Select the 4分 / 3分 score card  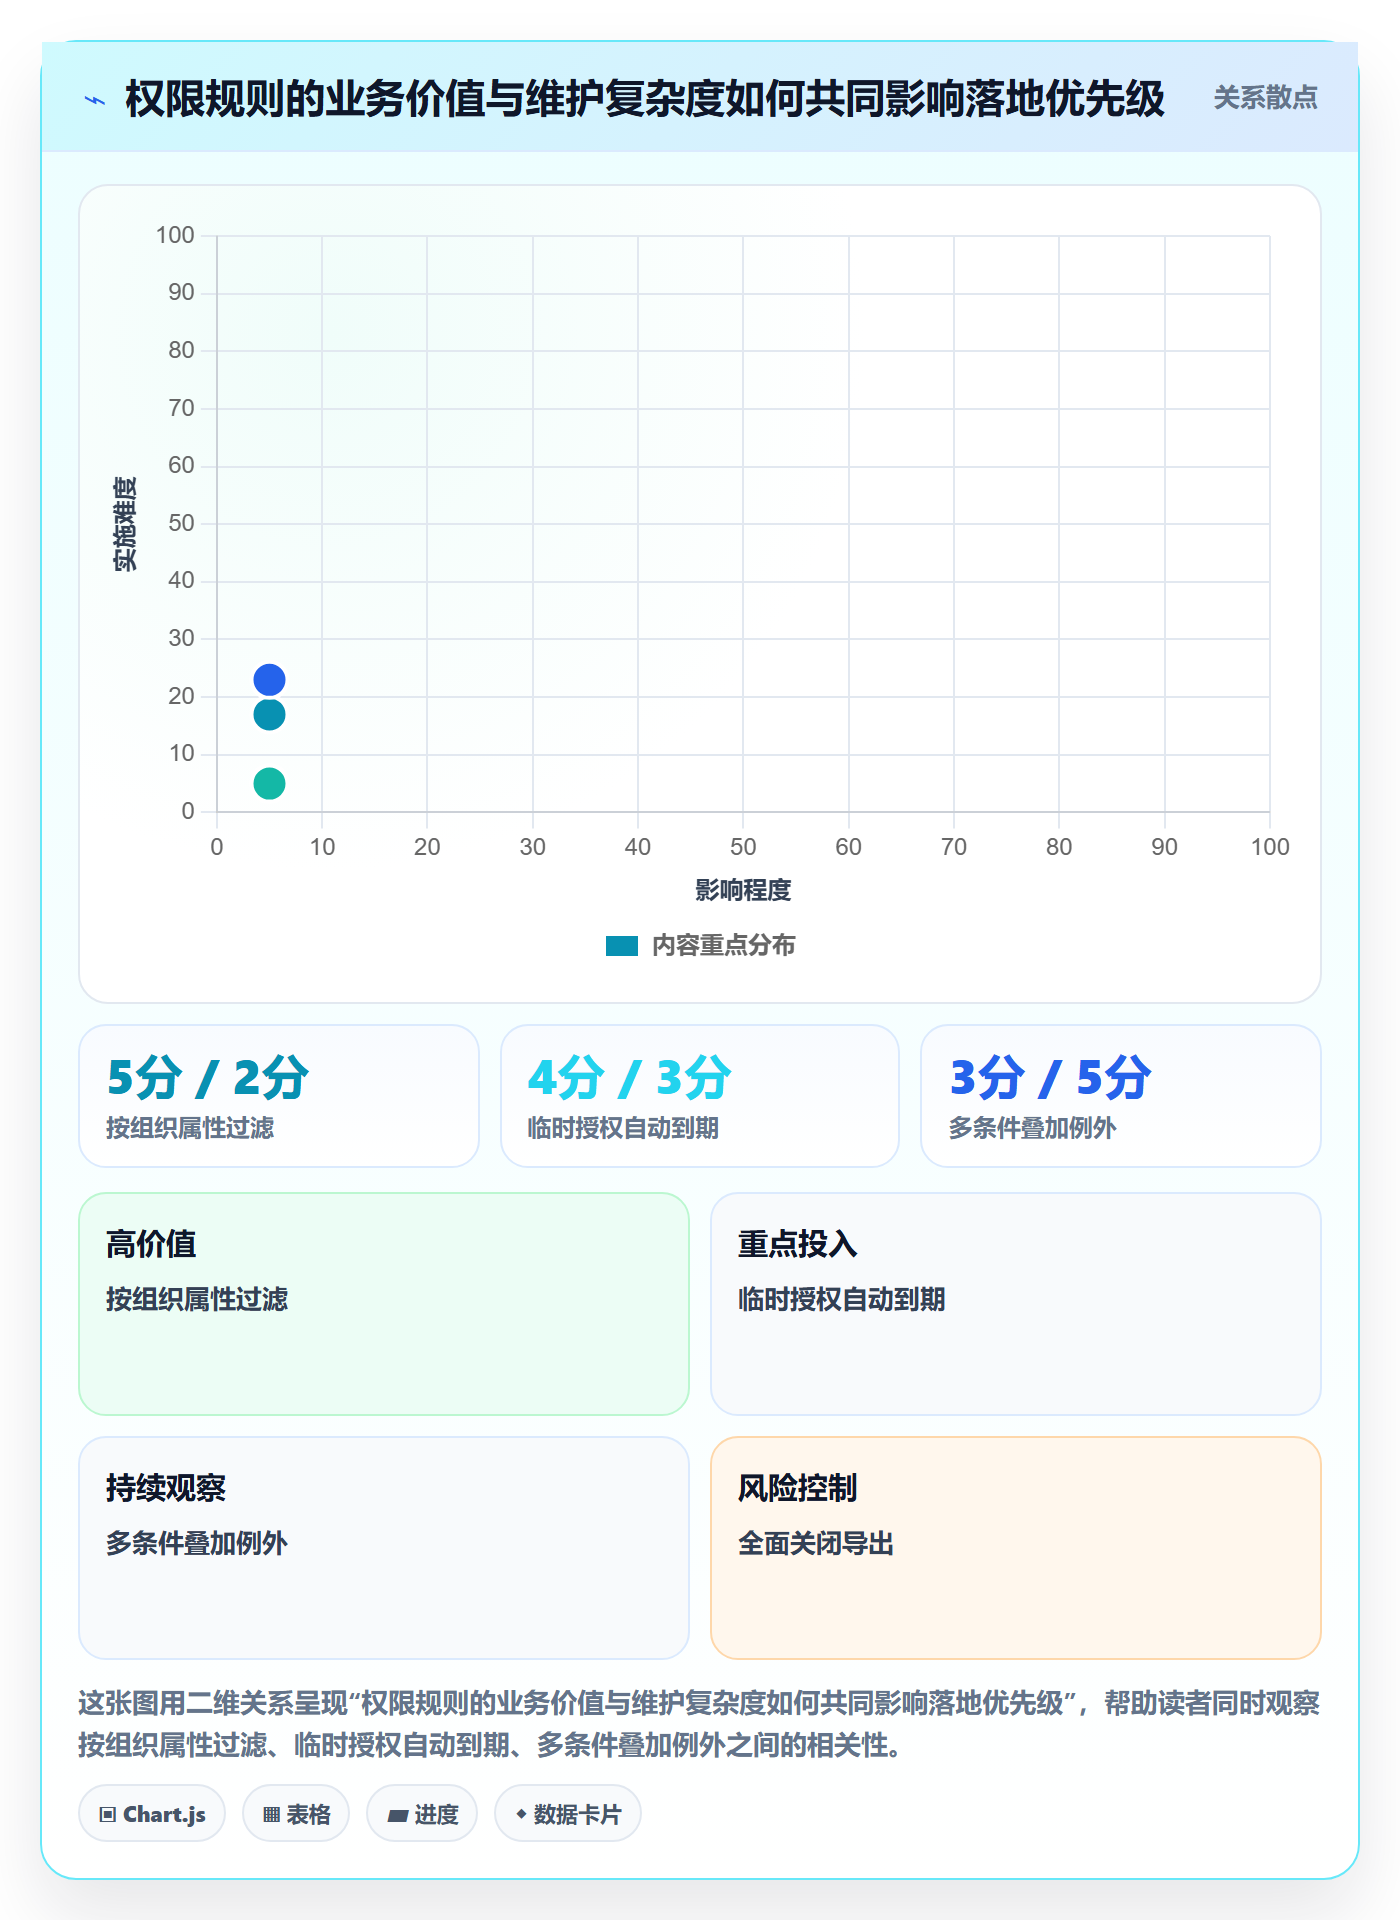coord(700,1096)
